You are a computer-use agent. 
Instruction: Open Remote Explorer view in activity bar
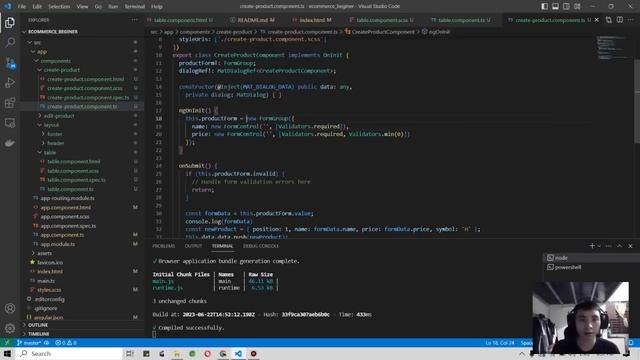(x=10, y=122)
